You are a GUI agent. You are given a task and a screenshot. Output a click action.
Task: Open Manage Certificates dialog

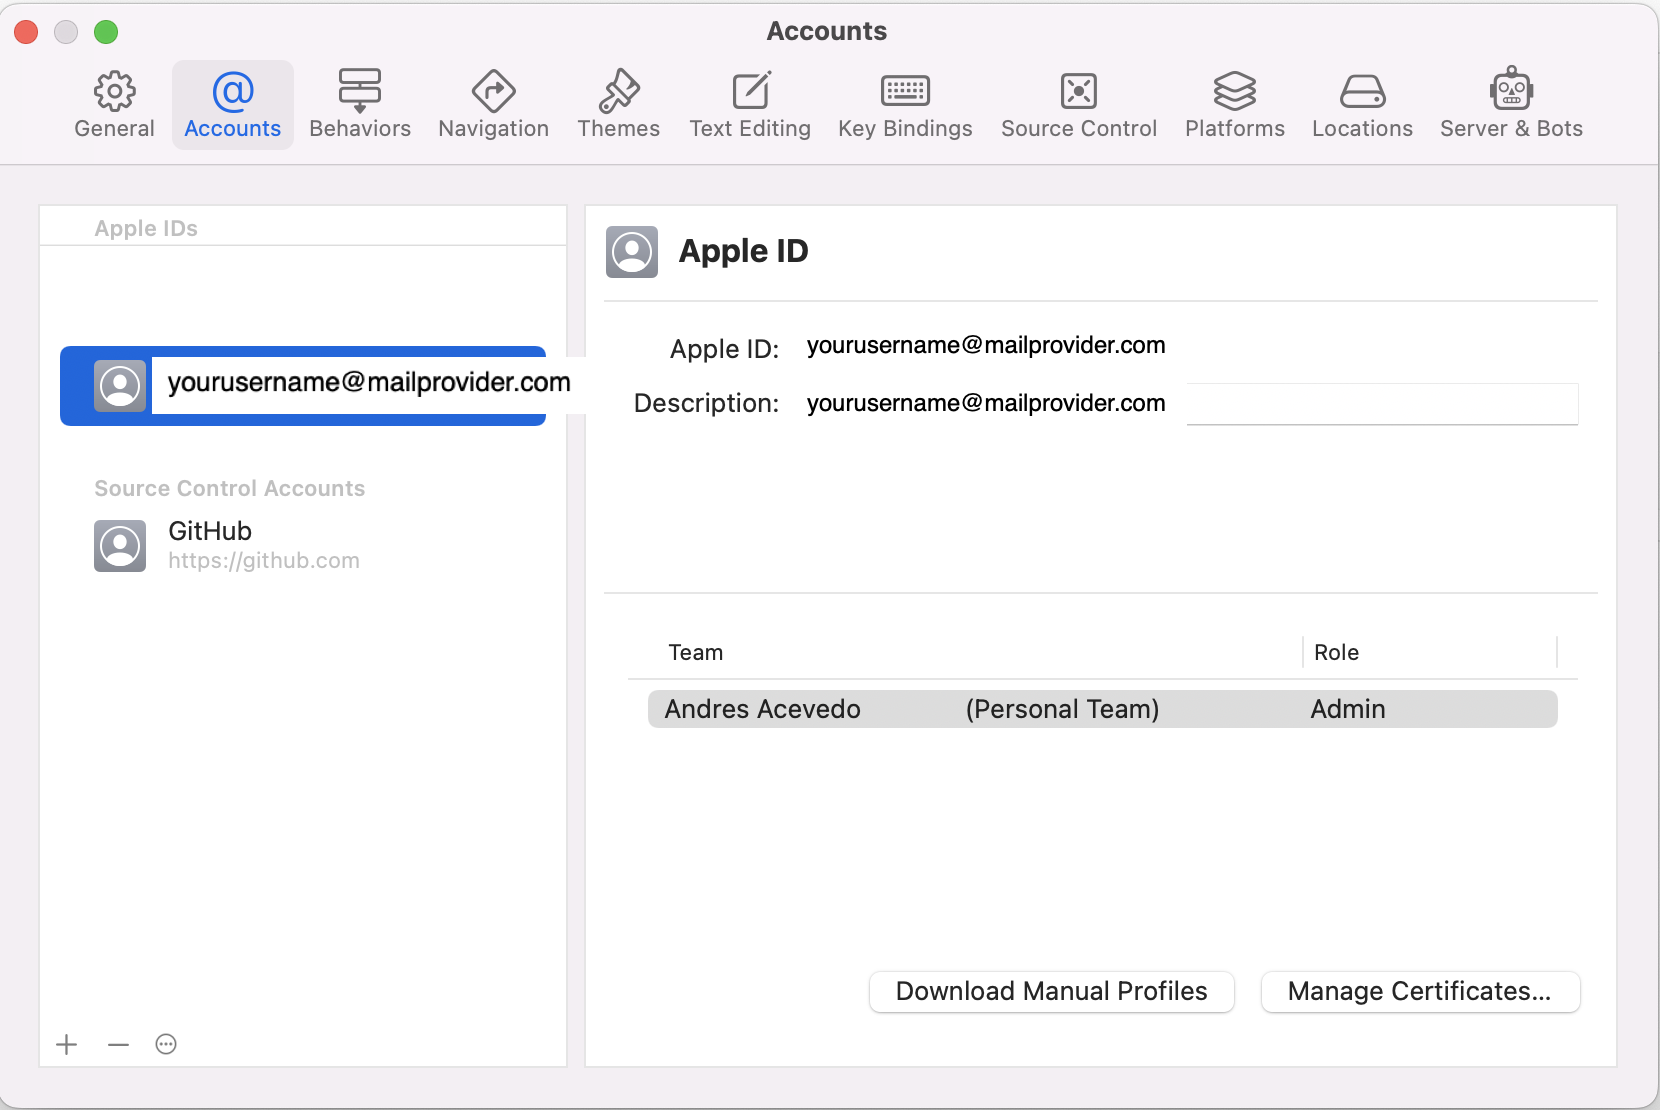pos(1420,992)
